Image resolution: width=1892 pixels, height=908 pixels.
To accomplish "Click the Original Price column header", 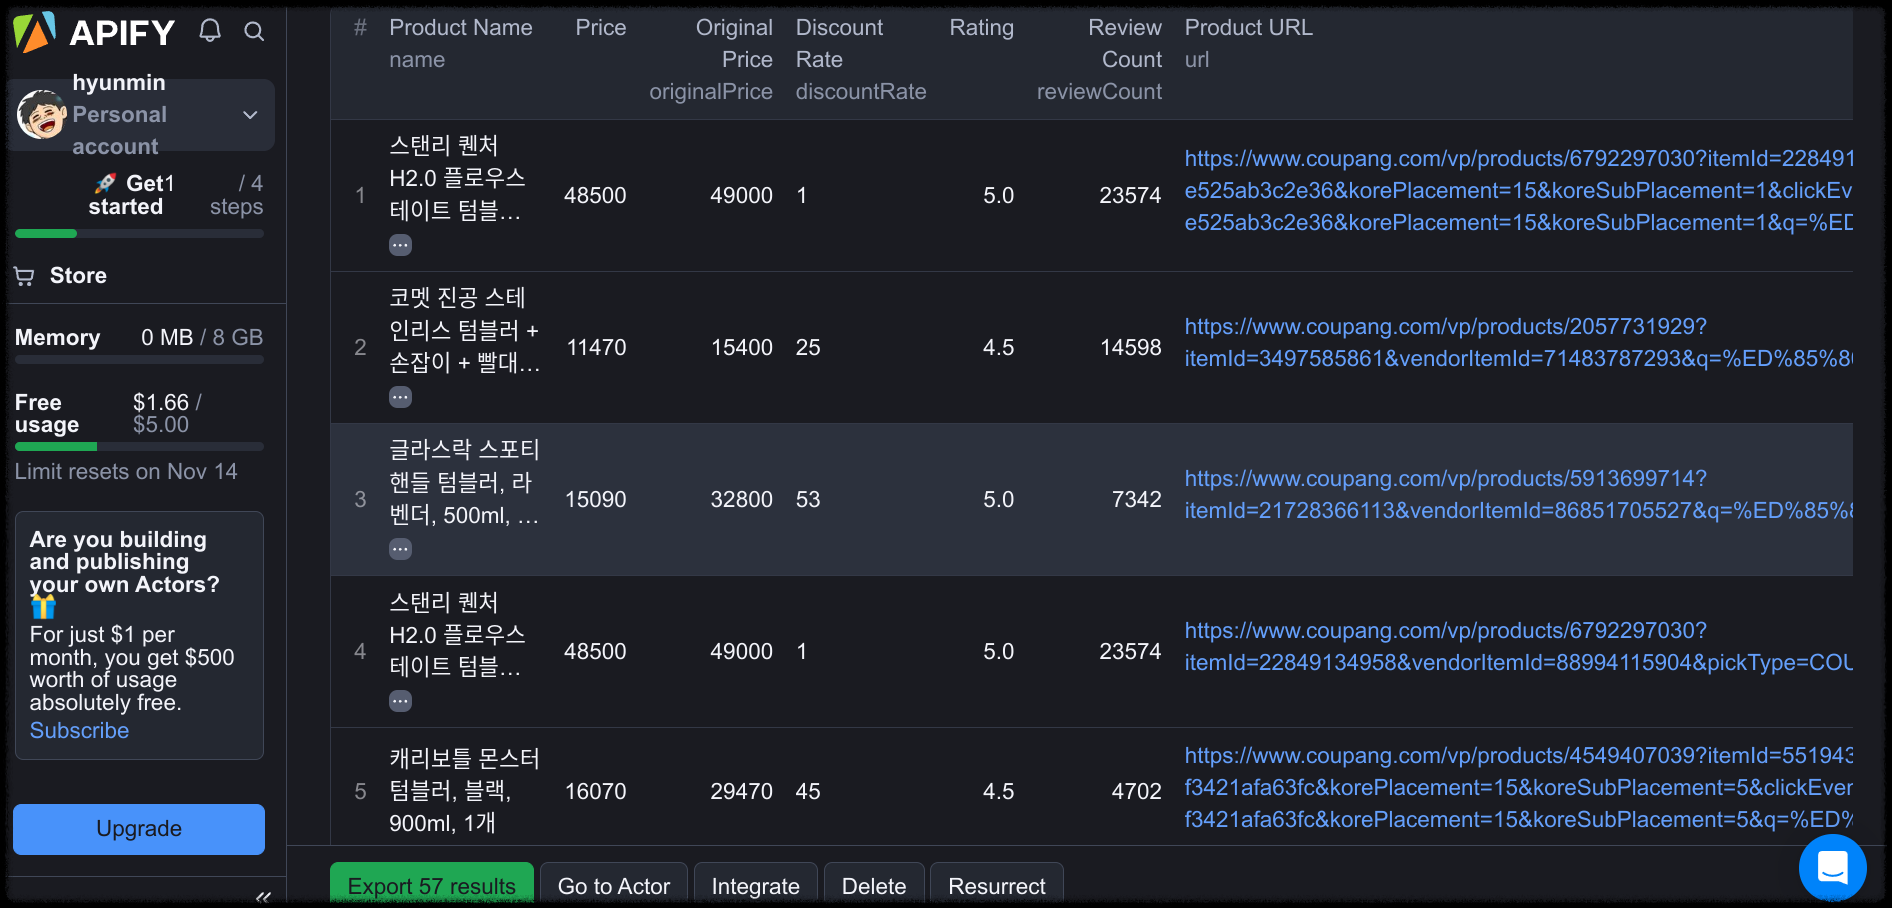I will point(733,44).
